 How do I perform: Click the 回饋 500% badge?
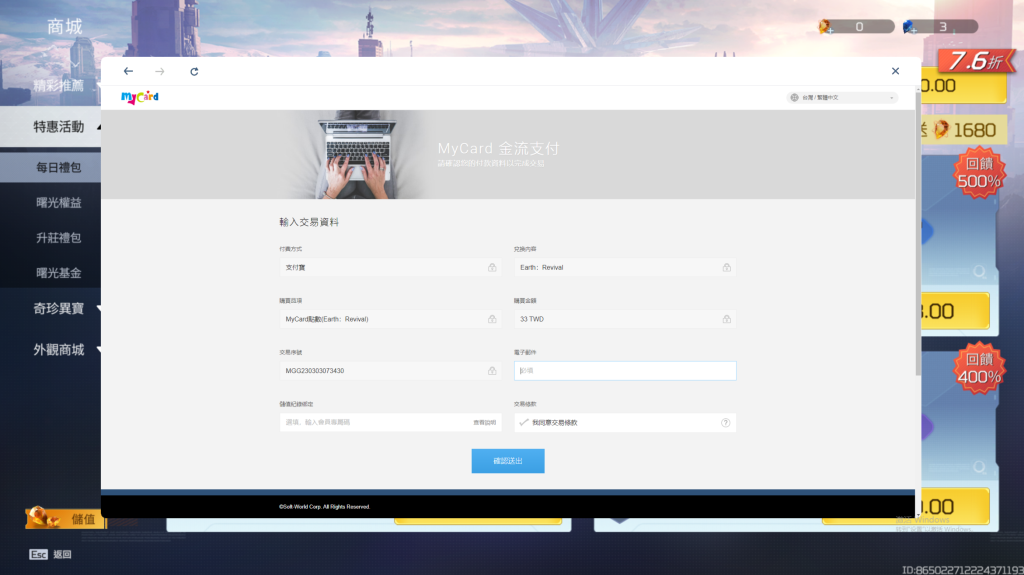tap(979, 172)
